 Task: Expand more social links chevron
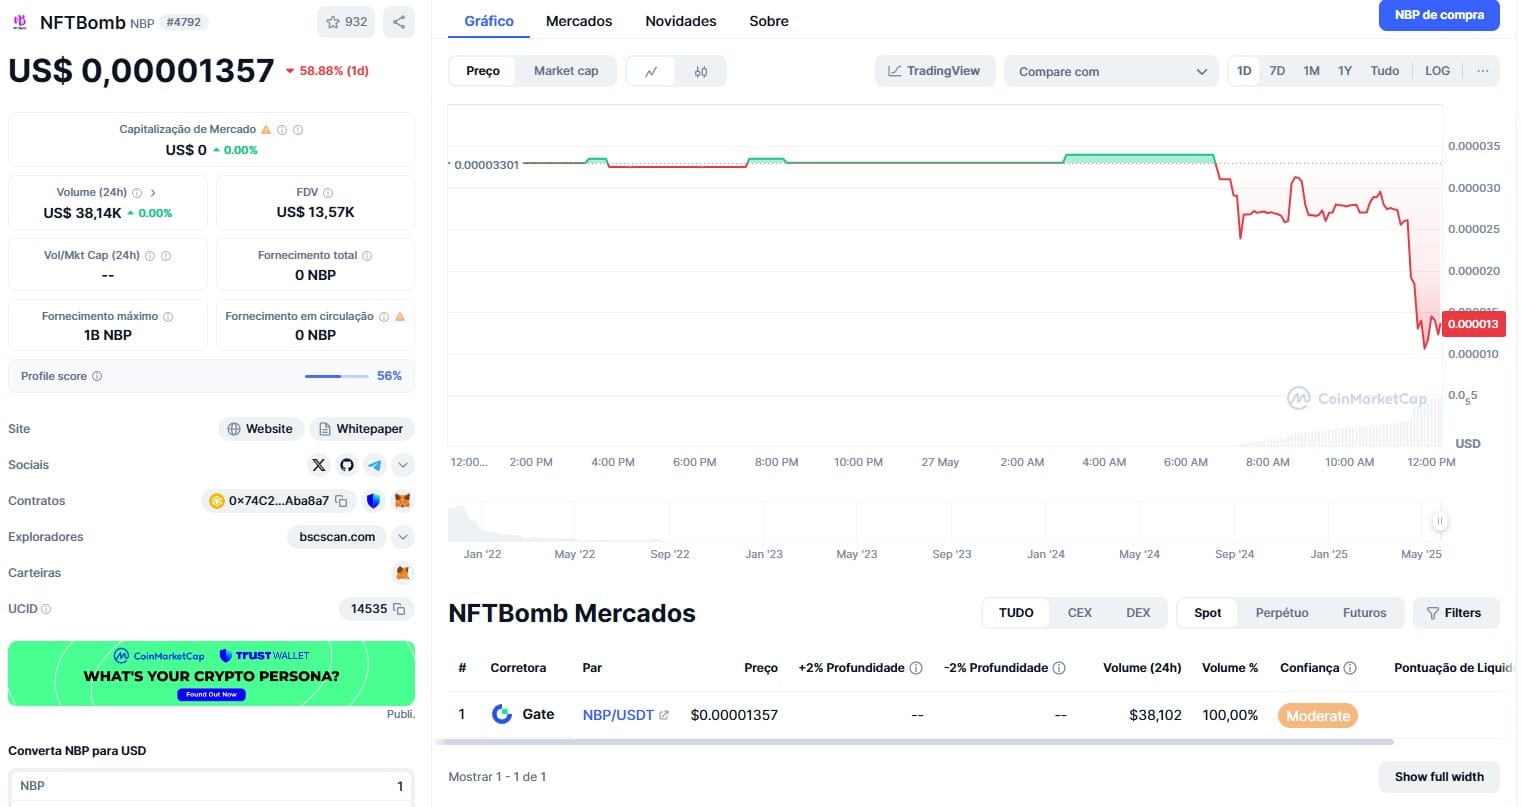tap(402, 465)
